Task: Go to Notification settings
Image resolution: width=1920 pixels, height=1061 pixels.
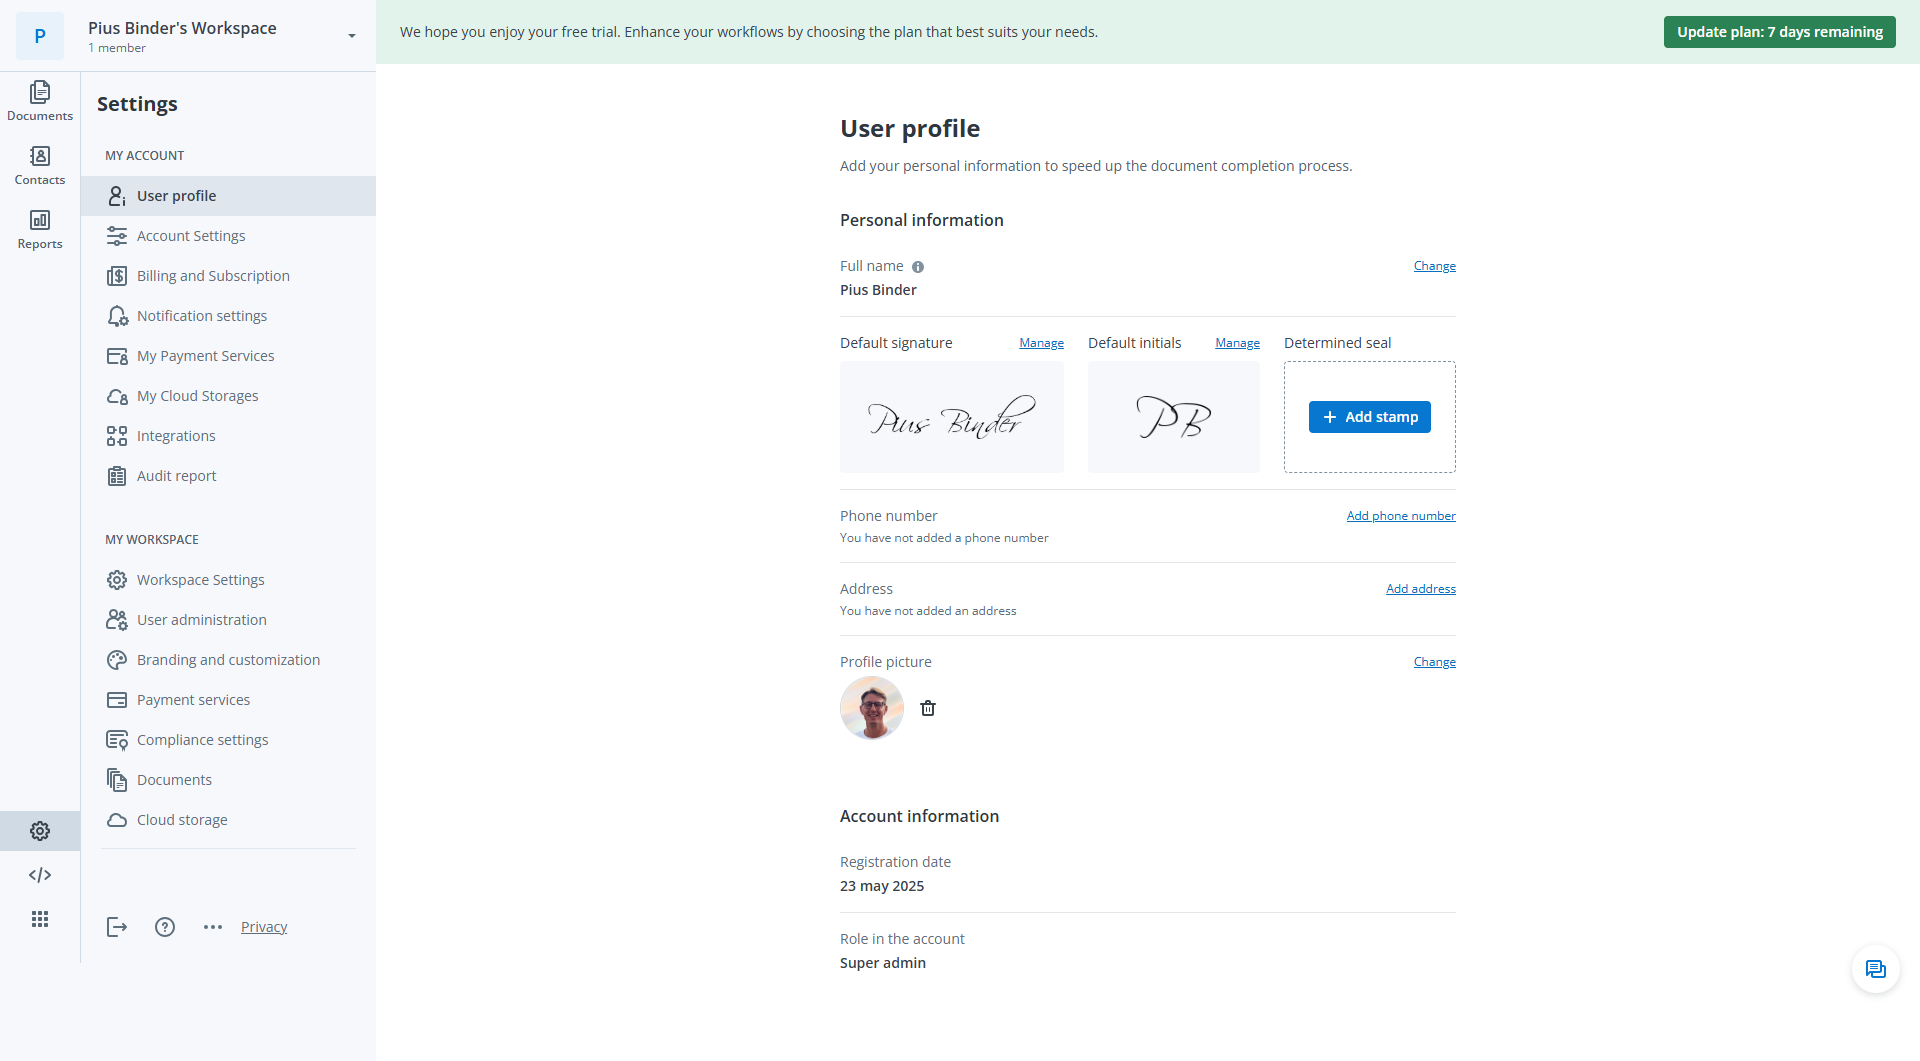Action: pos(202,316)
